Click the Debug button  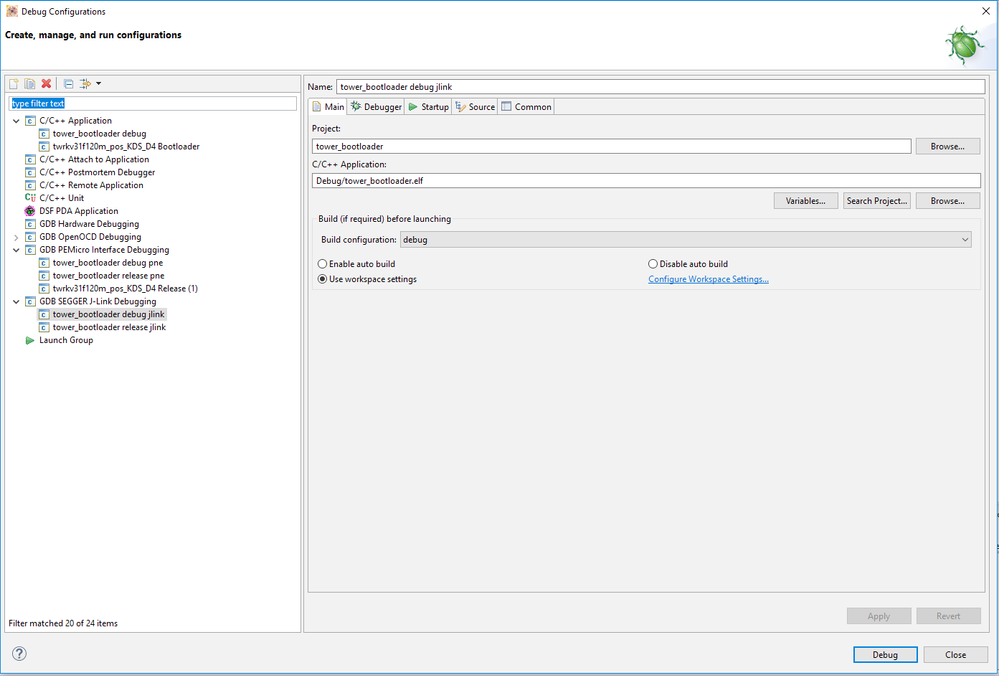tap(885, 654)
